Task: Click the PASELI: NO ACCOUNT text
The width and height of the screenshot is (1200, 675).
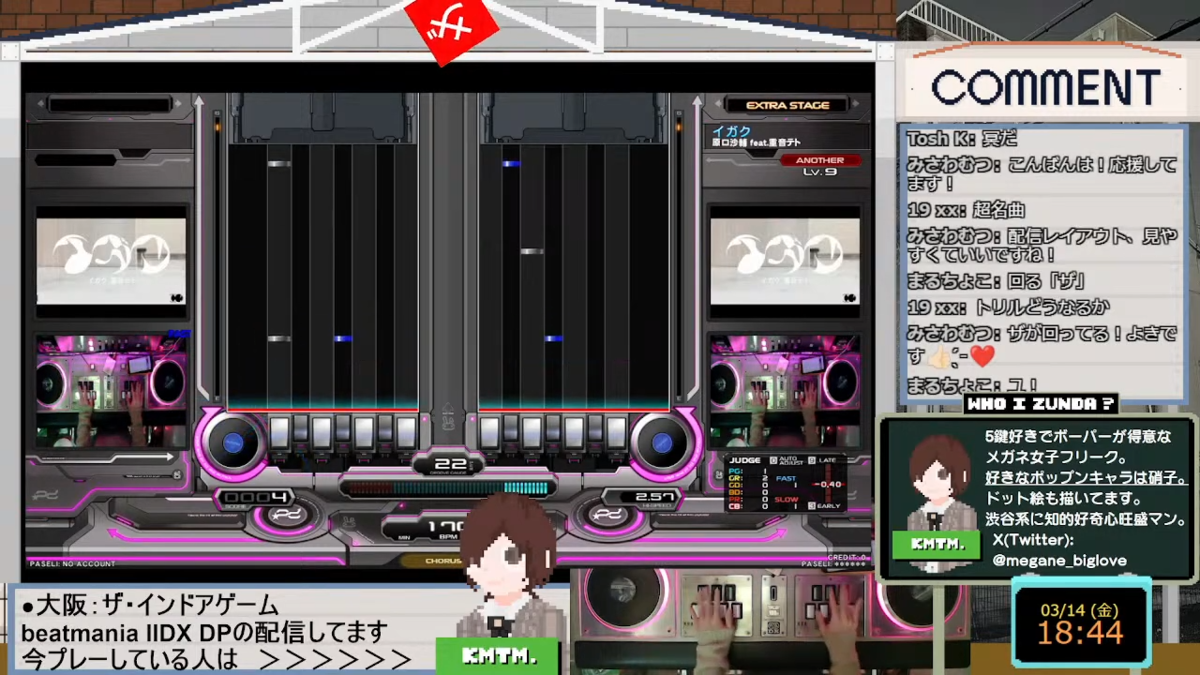Action: point(72,564)
